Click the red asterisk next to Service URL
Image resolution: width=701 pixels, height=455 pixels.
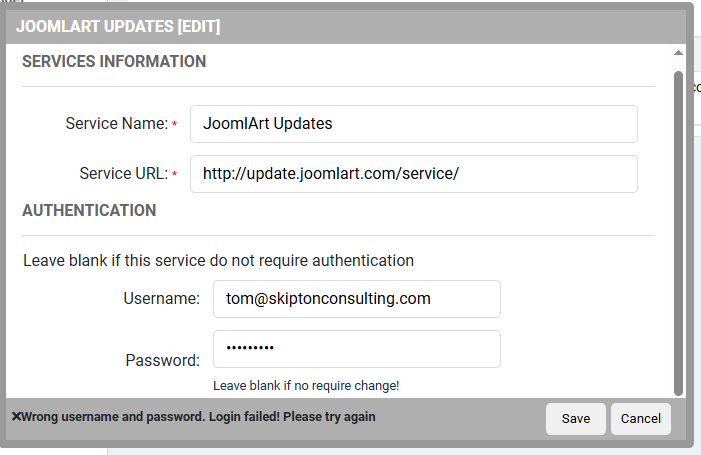click(175, 174)
